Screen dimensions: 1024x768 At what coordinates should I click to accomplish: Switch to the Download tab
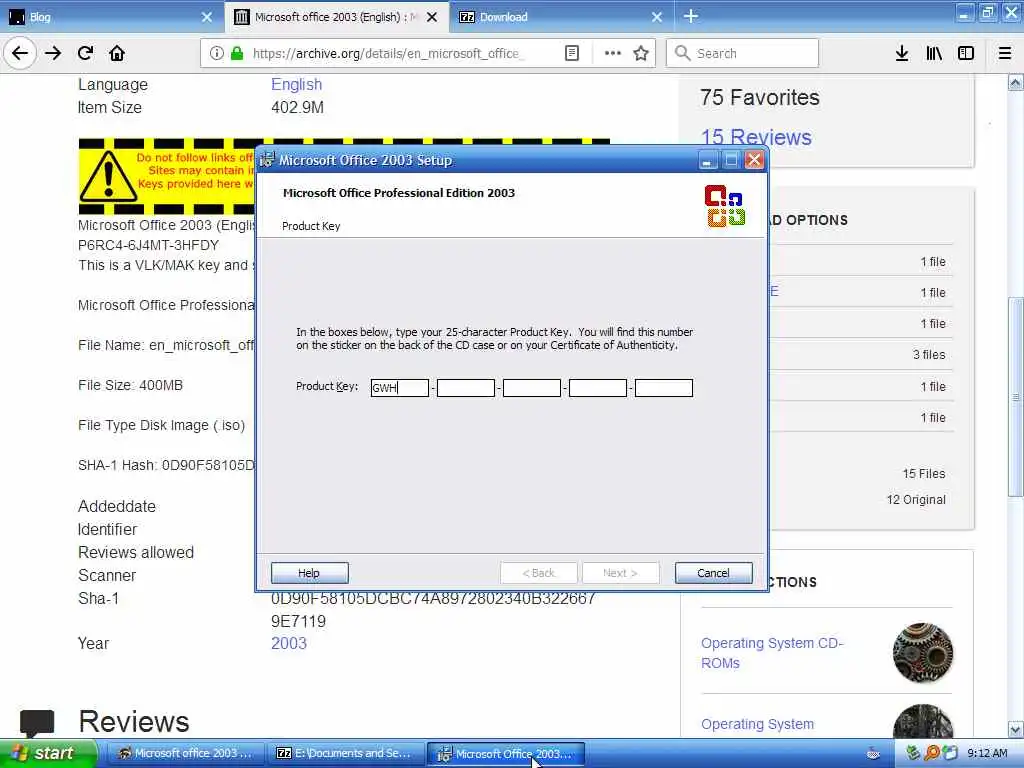pyautogui.click(x=561, y=17)
